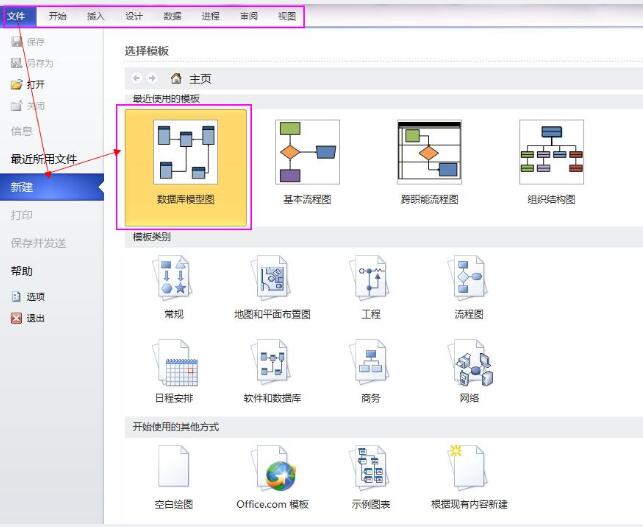This screenshot has width=643, height=527.
Task: Switch to the 审阅 ribbon tab
Action: (249, 16)
